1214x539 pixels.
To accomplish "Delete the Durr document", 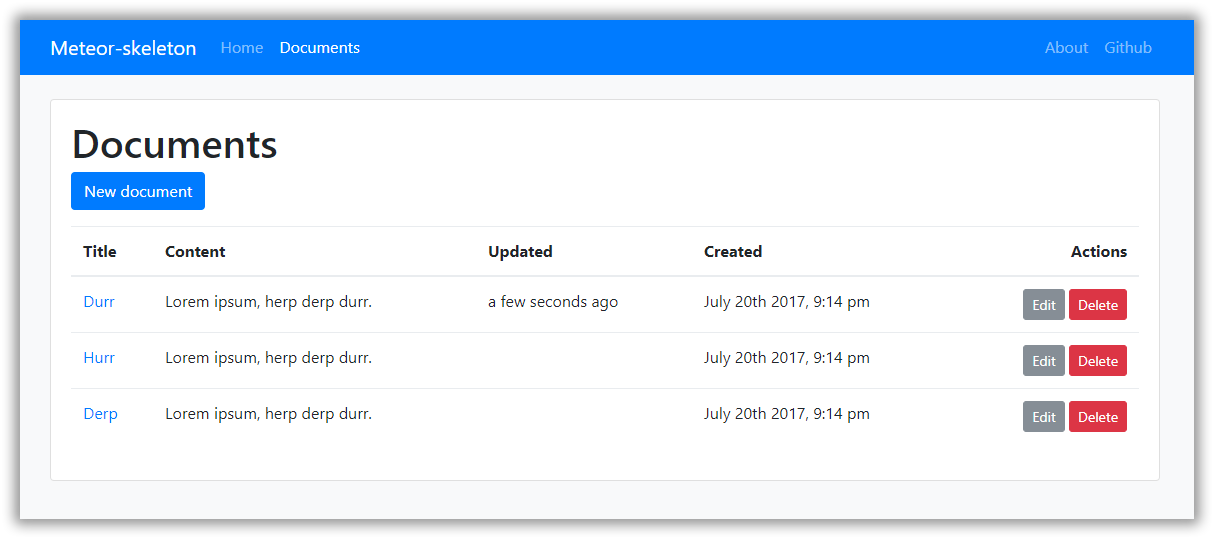I will tap(1097, 305).
